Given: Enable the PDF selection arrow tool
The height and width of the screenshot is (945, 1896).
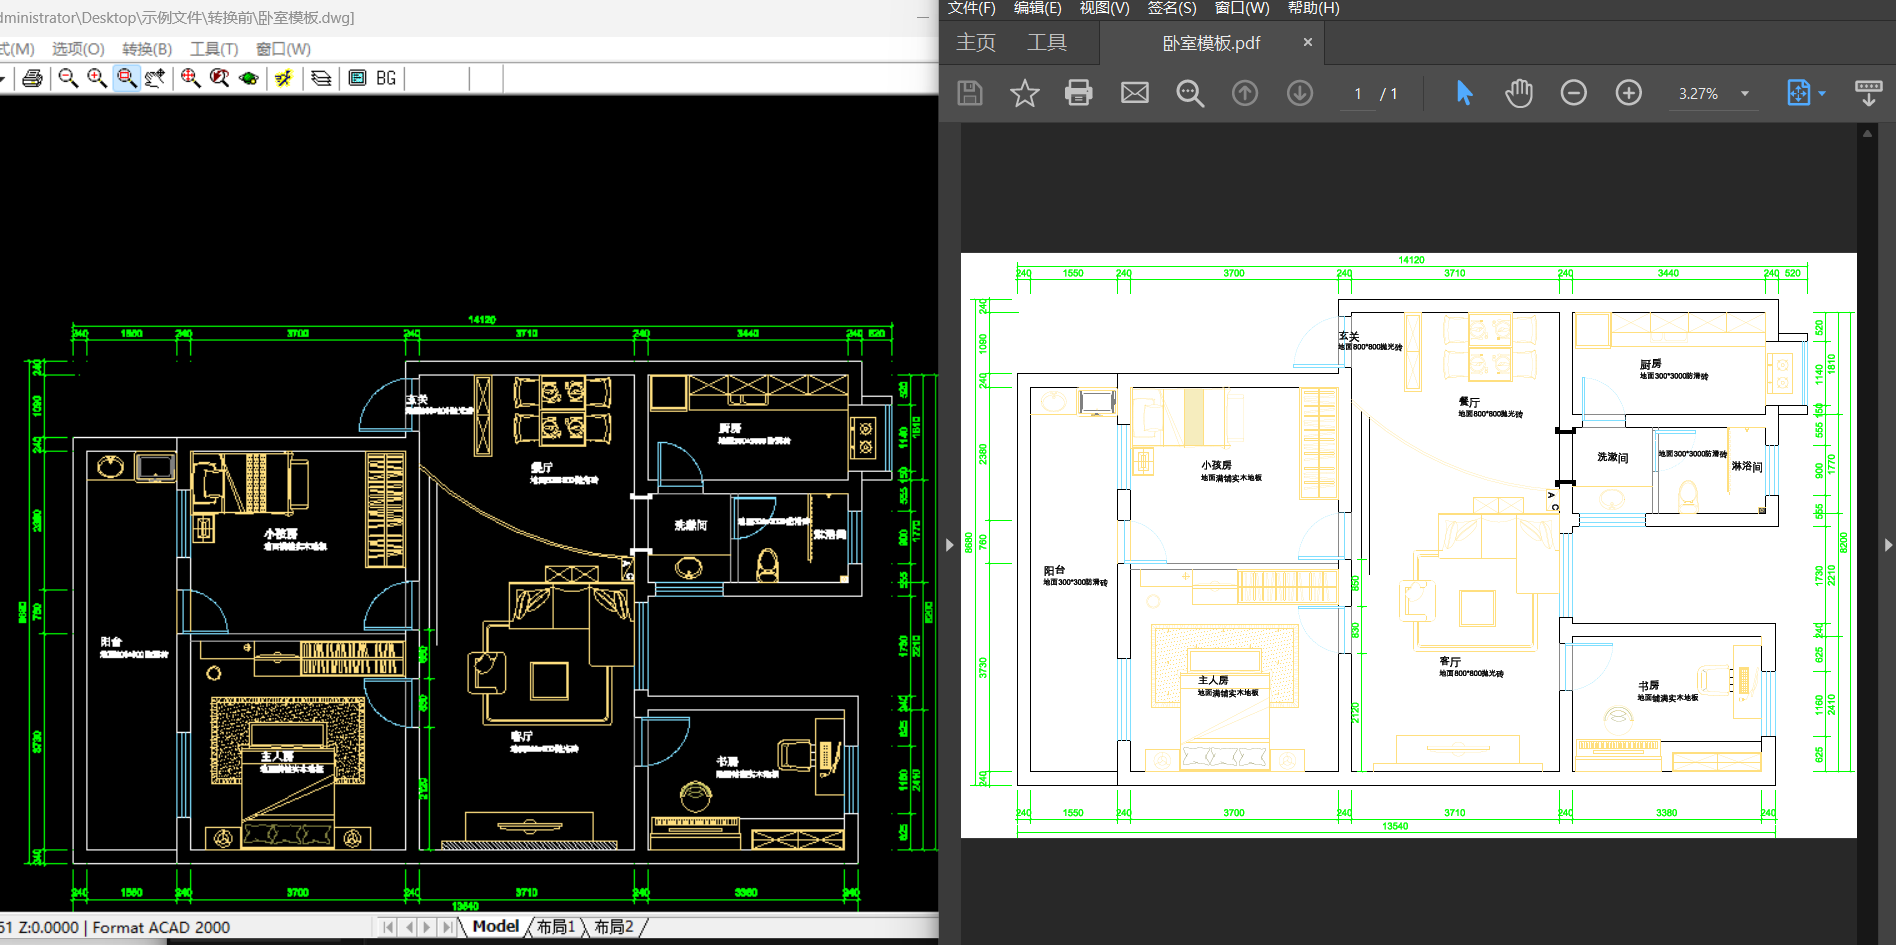Looking at the screenshot, I should click(1464, 94).
